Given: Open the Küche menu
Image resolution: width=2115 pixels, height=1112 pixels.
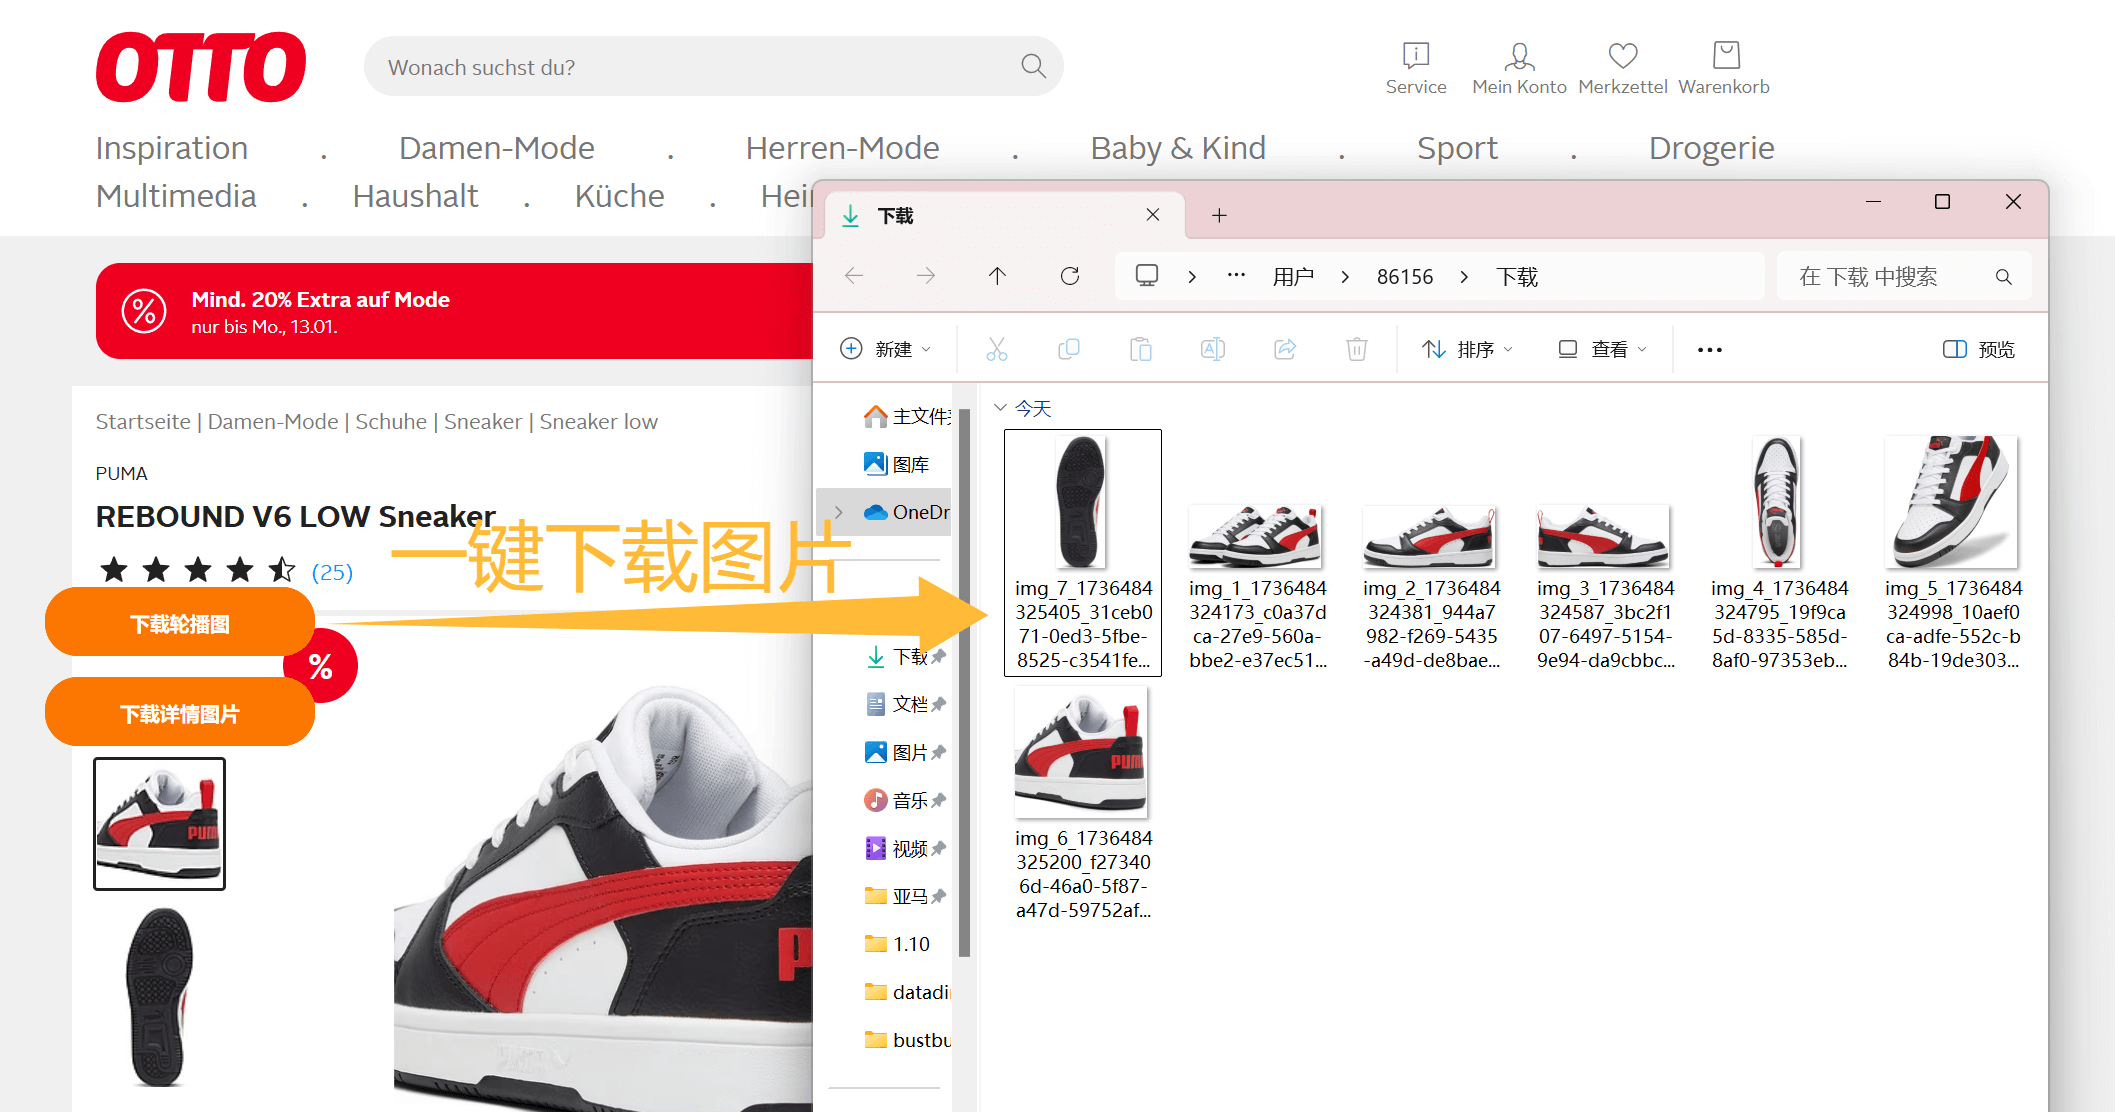Looking at the screenshot, I should pos(619,196).
